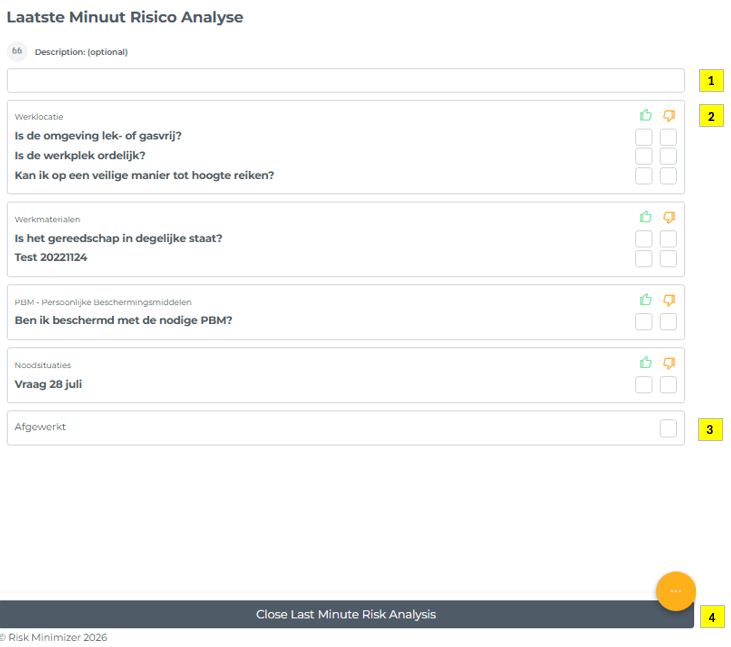This screenshot has width=731, height=647.
Task: Click 'Ben ik beschermd met de nodige PBM?' text
Action: (123, 320)
